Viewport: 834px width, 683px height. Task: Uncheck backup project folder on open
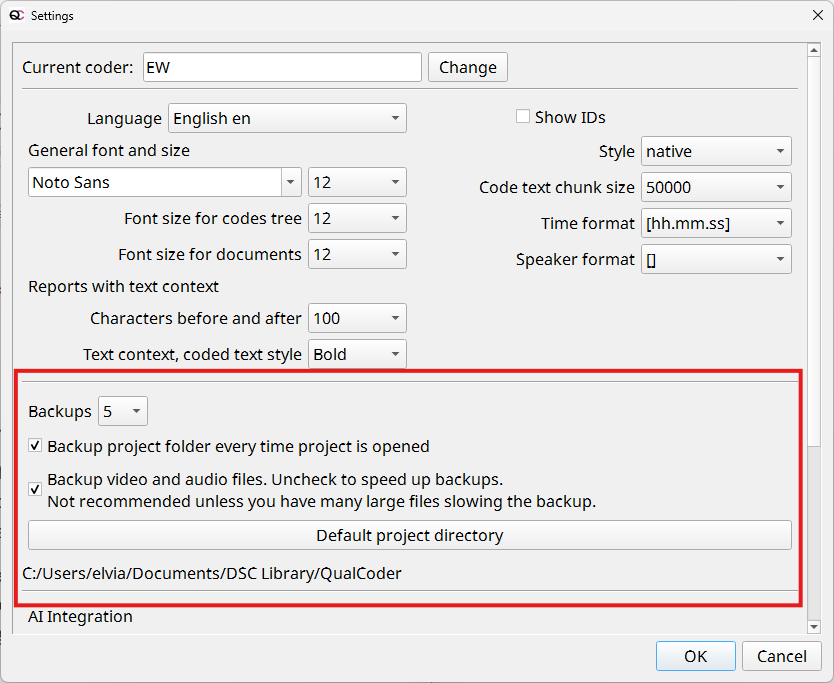pos(36,446)
